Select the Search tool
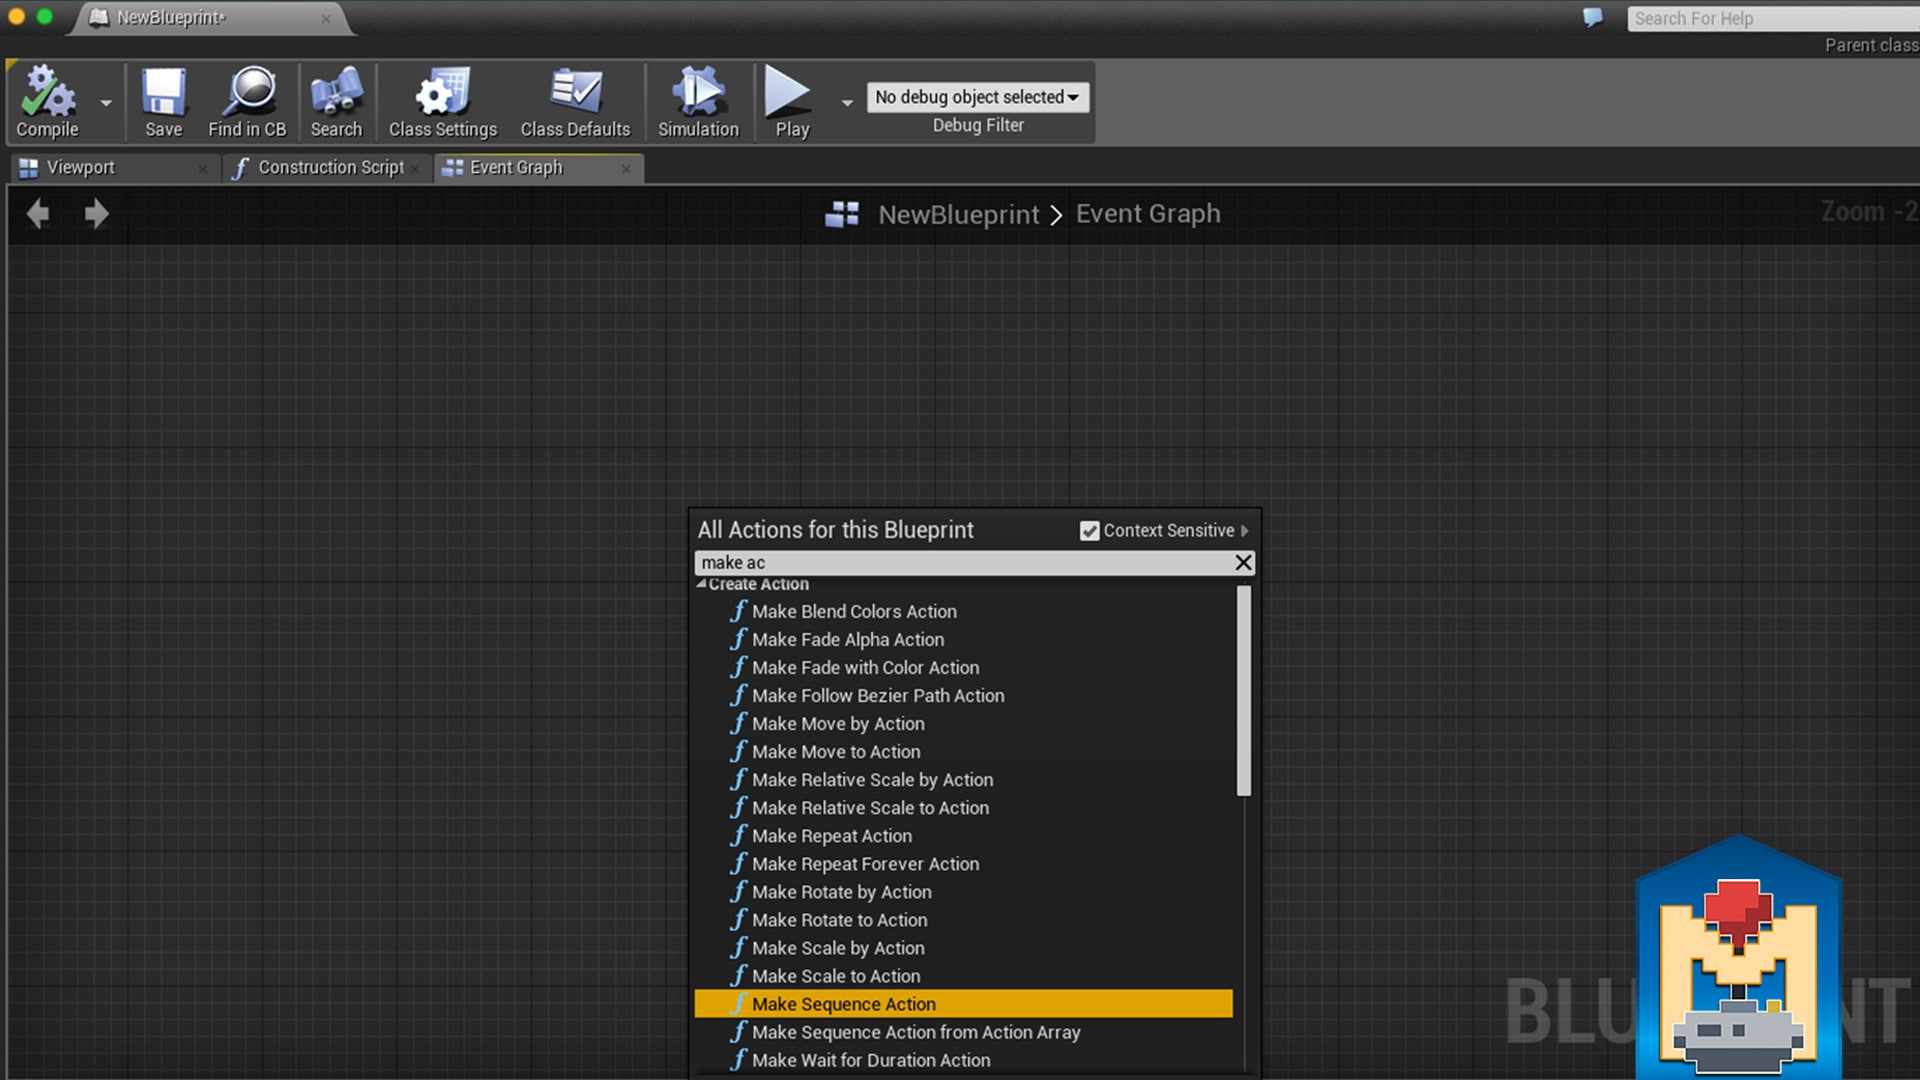The height and width of the screenshot is (1080, 1920). coord(336,100)
